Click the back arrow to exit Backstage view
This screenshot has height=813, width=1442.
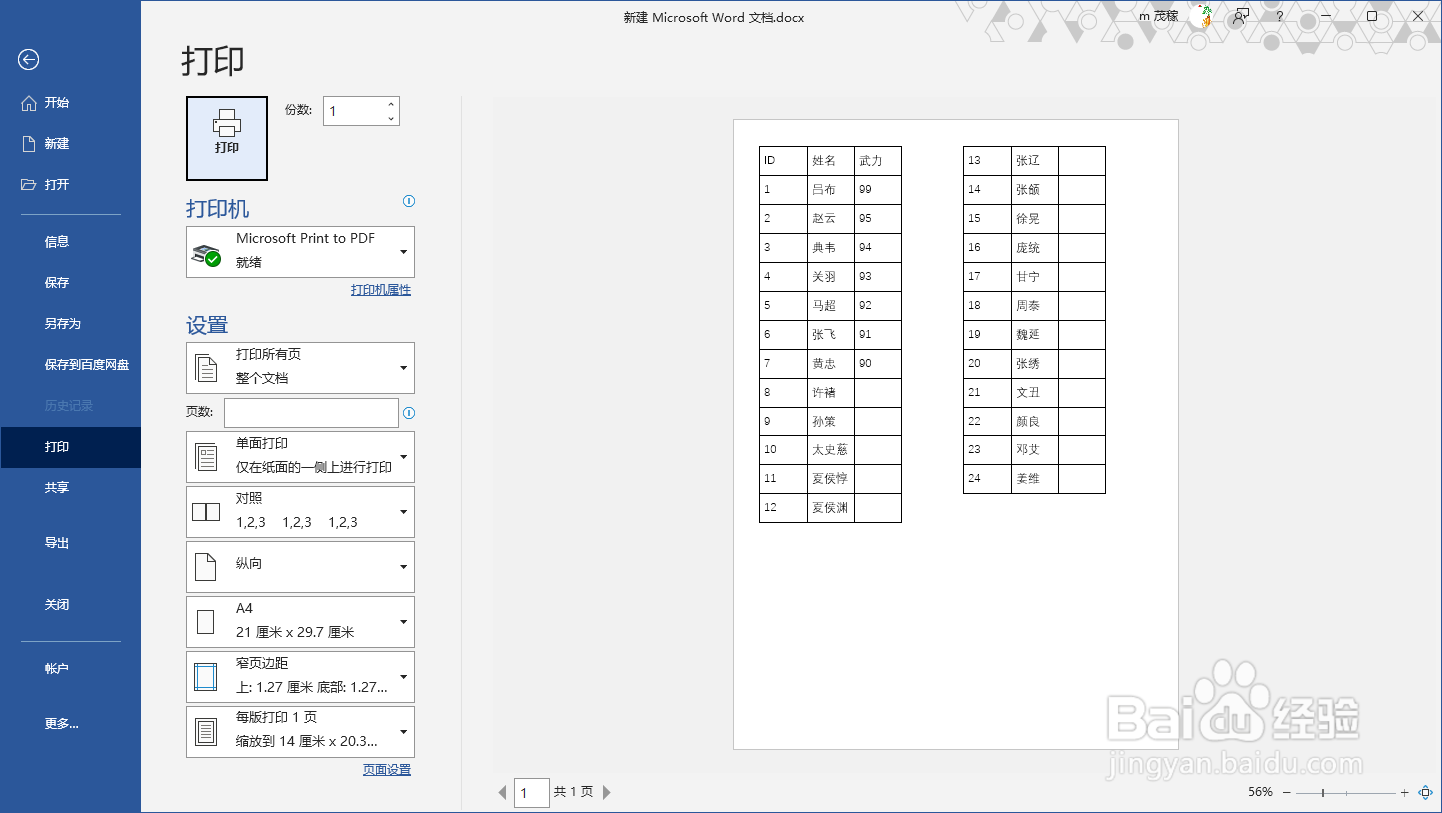tap(28, 60)
